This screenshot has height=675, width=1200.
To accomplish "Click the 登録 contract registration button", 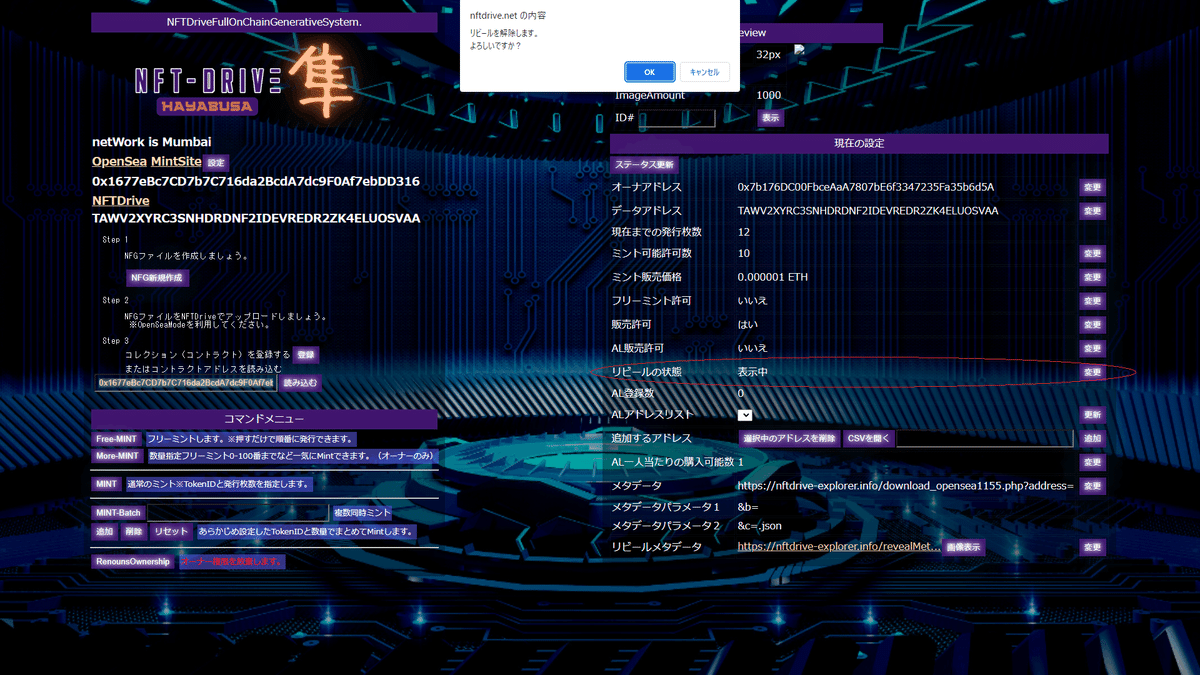I will 306,354.
